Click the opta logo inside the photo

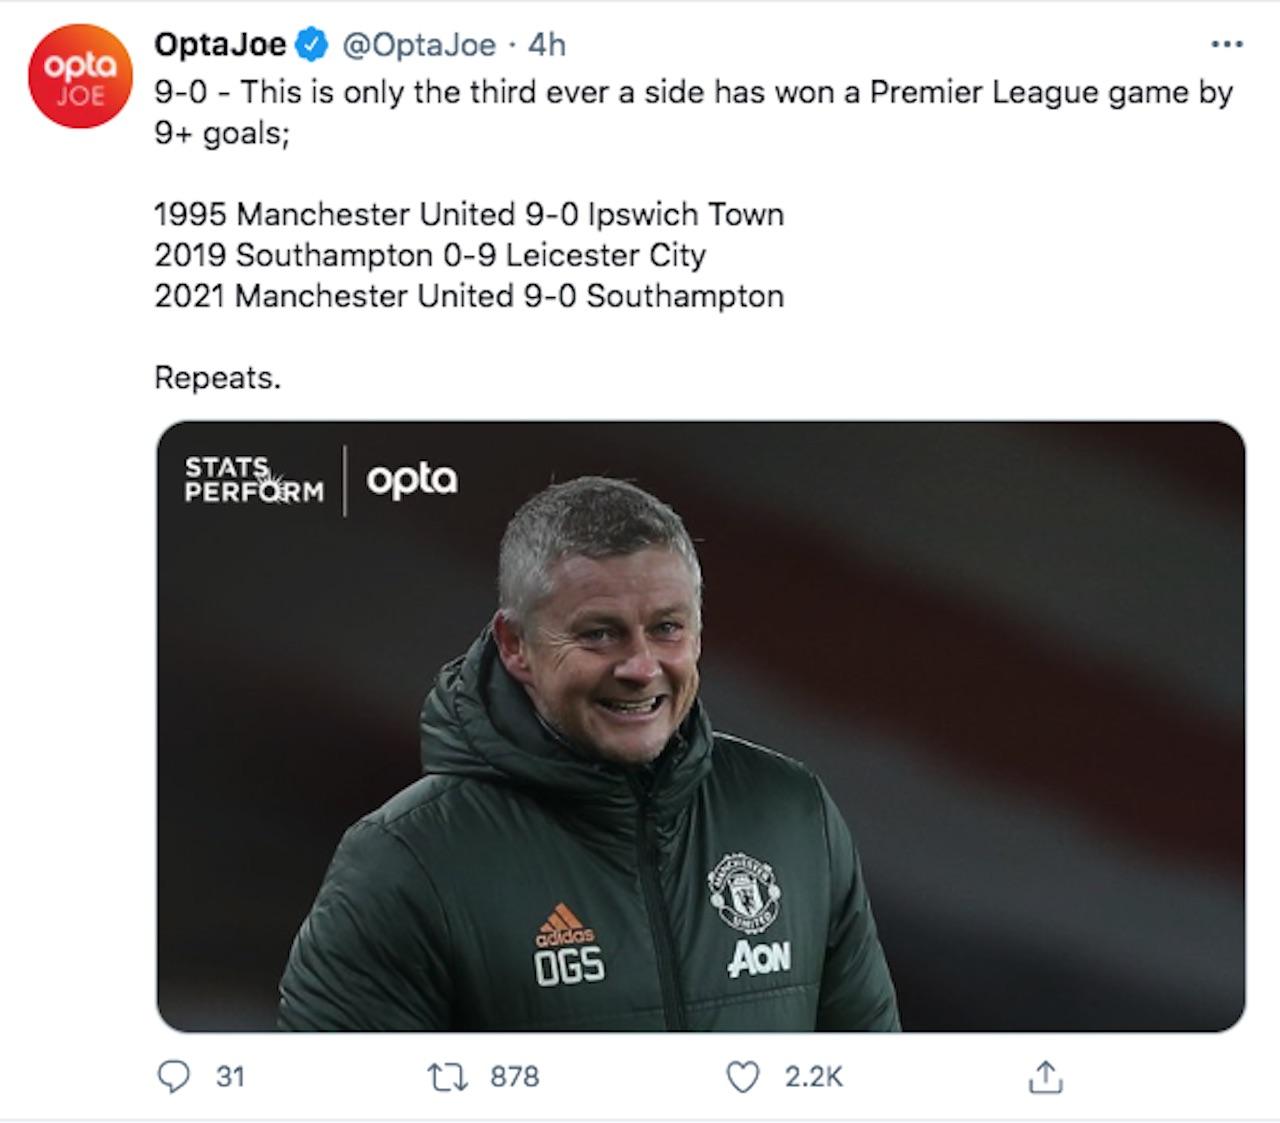click(412, 481)
